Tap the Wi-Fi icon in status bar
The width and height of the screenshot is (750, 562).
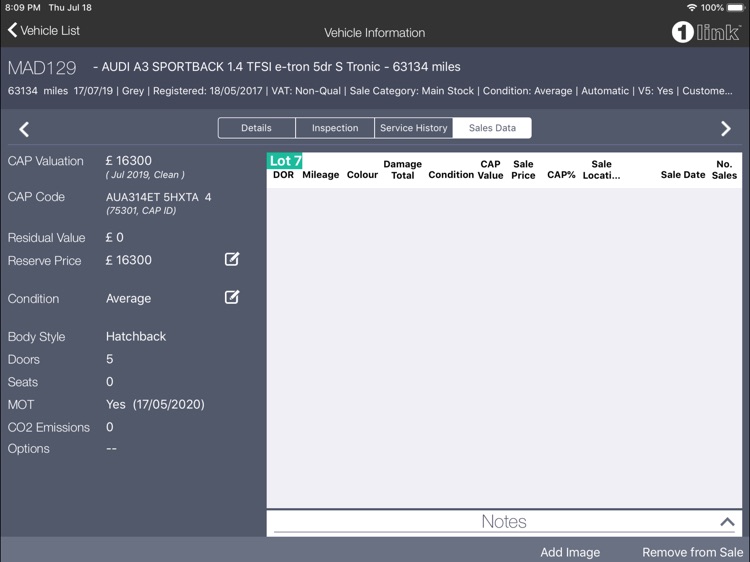(692, 8)
